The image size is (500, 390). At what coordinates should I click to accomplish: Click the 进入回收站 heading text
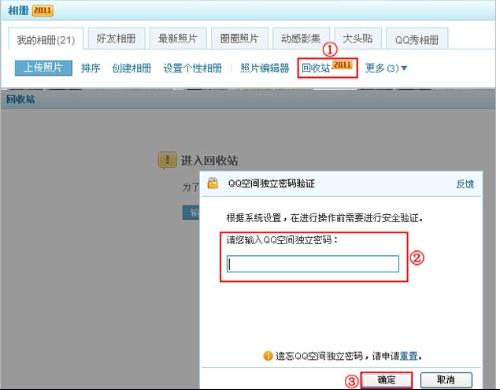coord(209,161)
